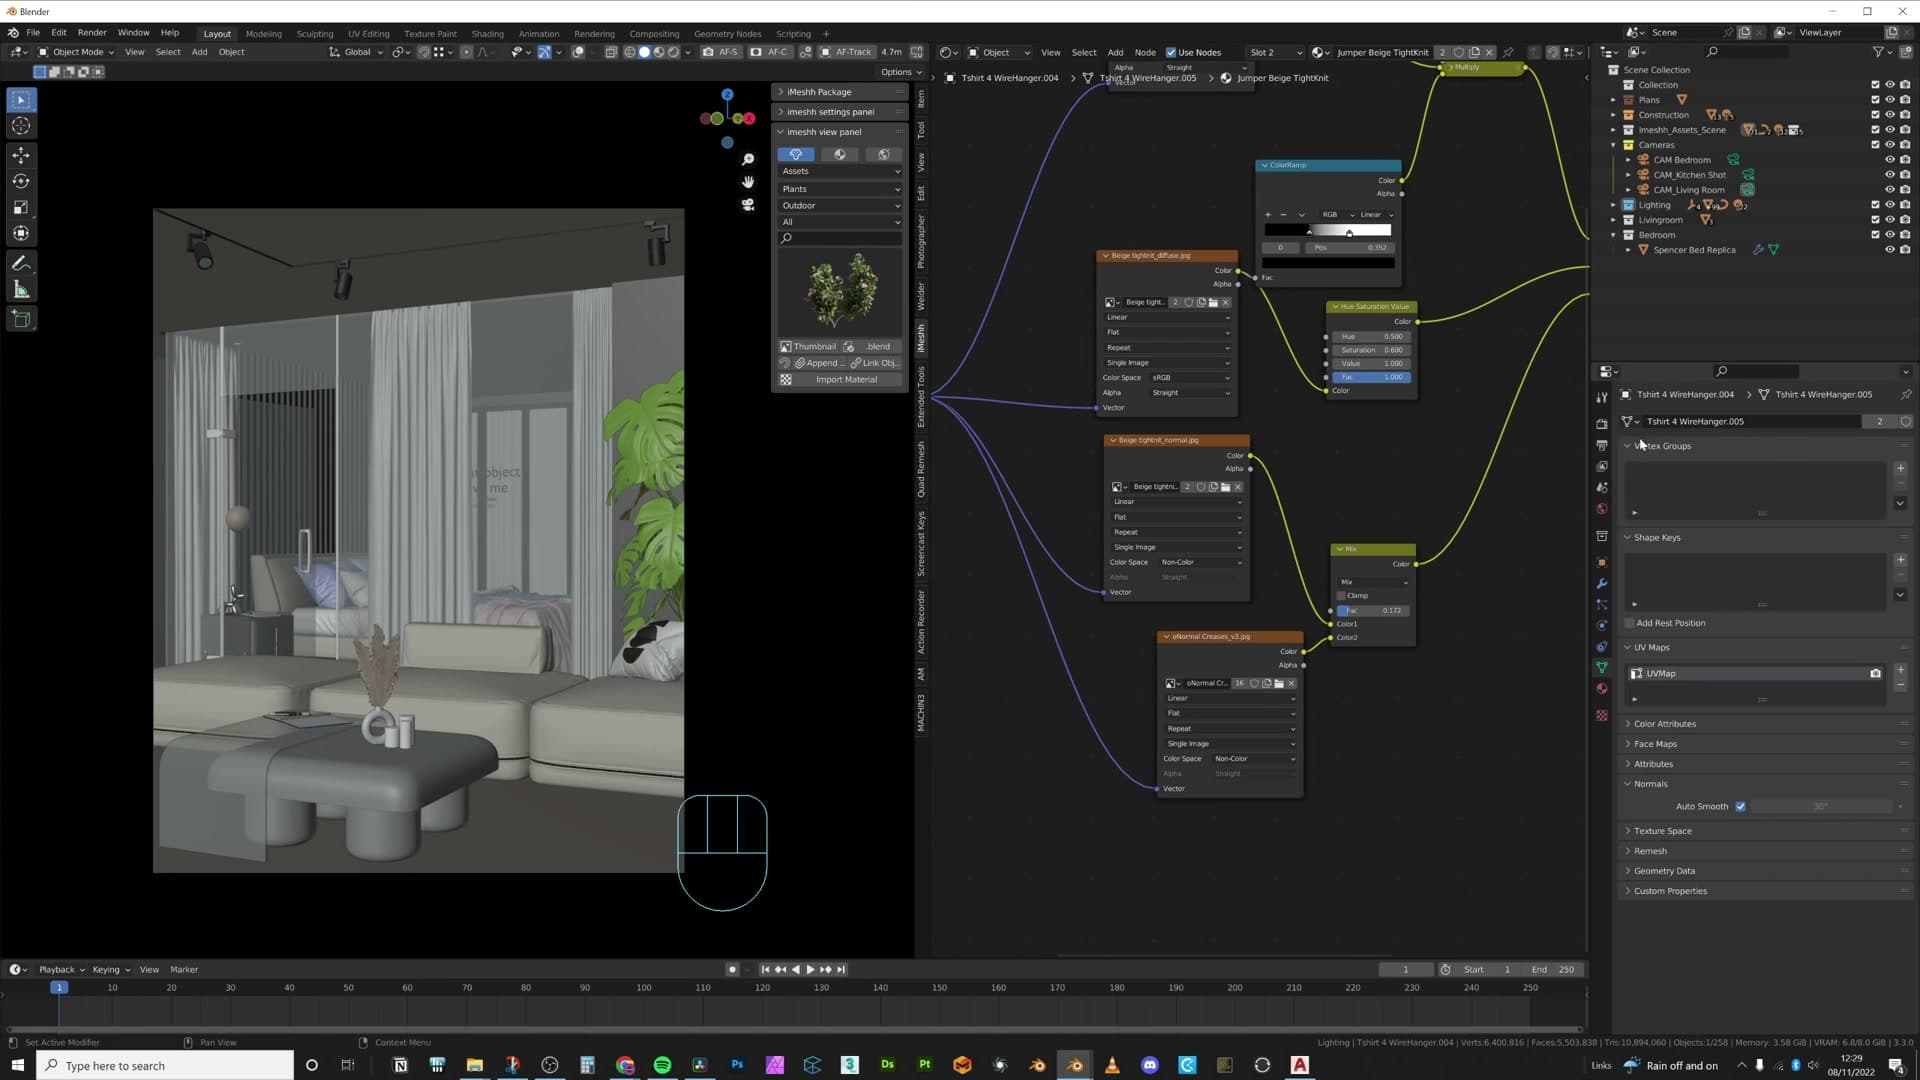This screenshot has width=1920, height=1080.
Task: Toggle the Auto Smooth checkbox
Action: 1740,807
